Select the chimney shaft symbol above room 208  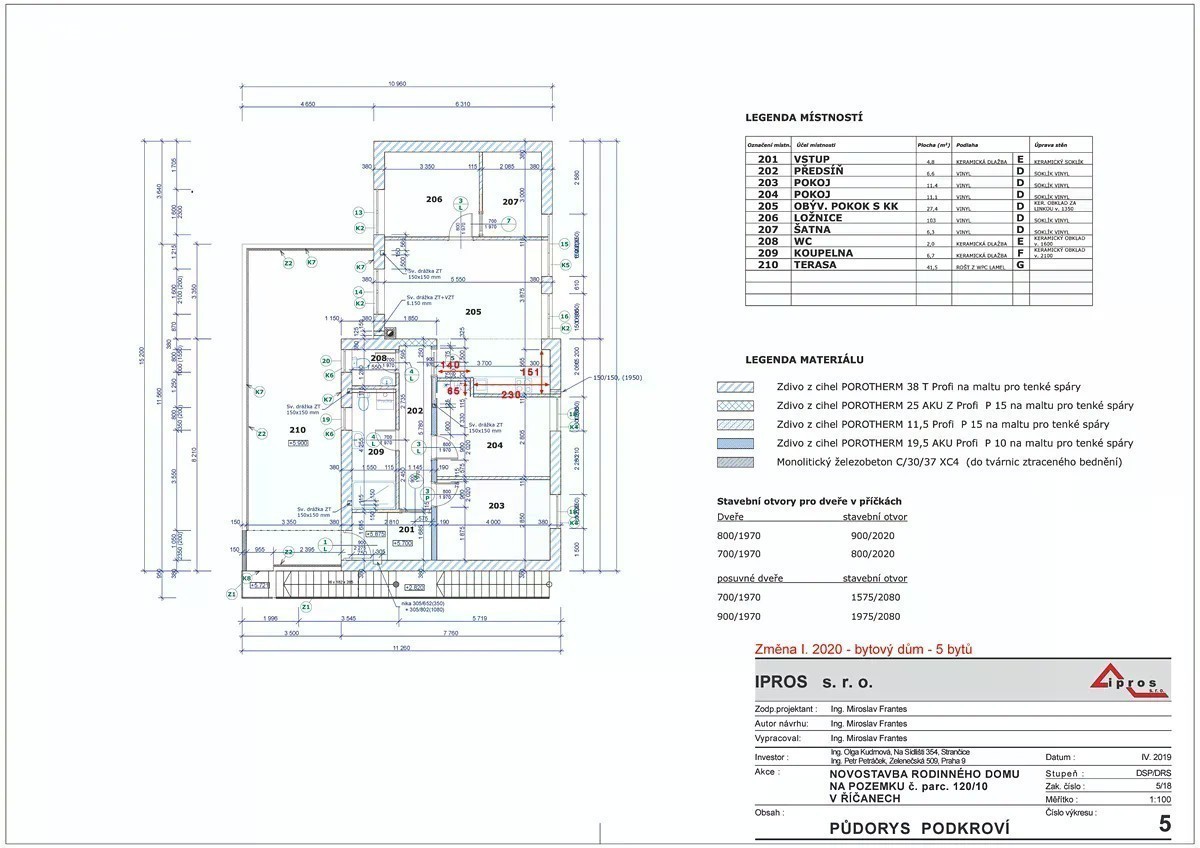389,334
